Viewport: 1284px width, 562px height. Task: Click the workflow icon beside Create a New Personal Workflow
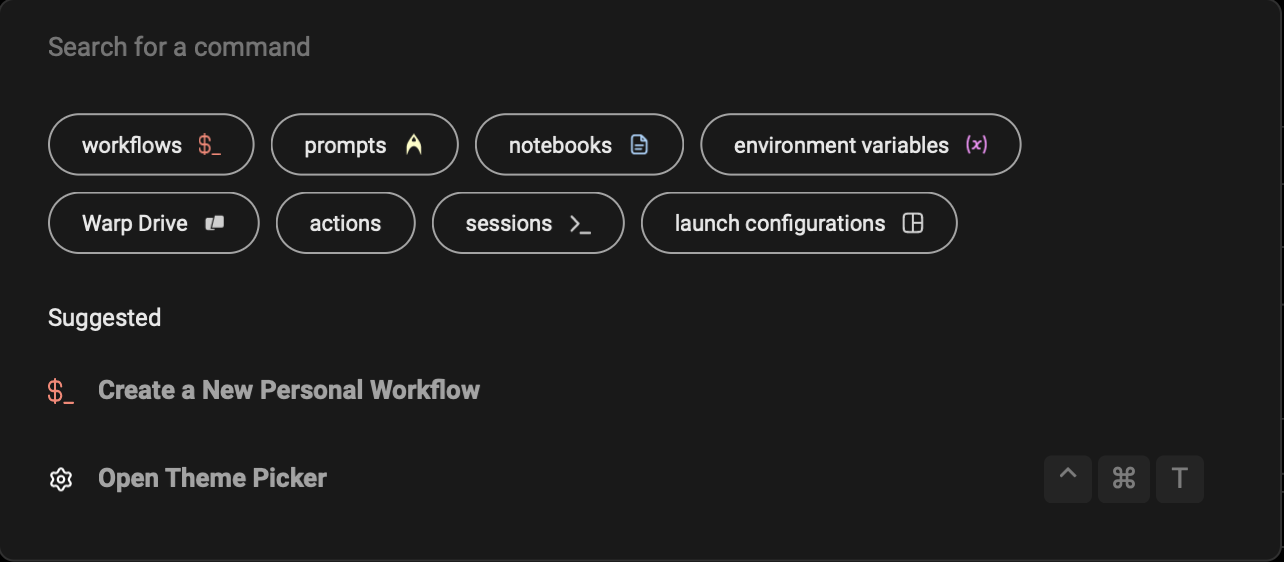click(61, 391)
